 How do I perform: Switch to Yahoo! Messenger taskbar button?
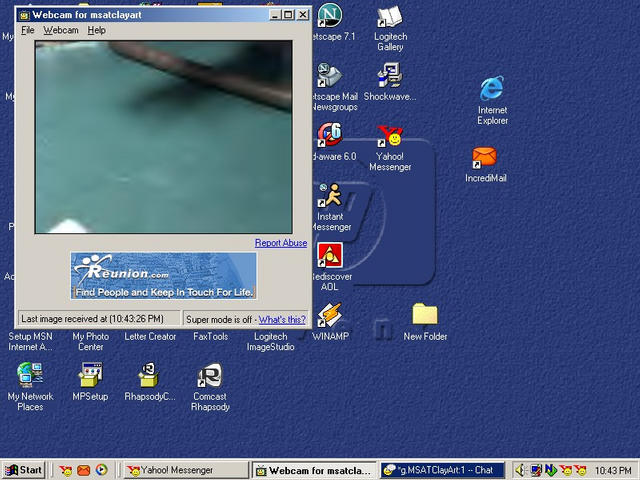(186, 470)
